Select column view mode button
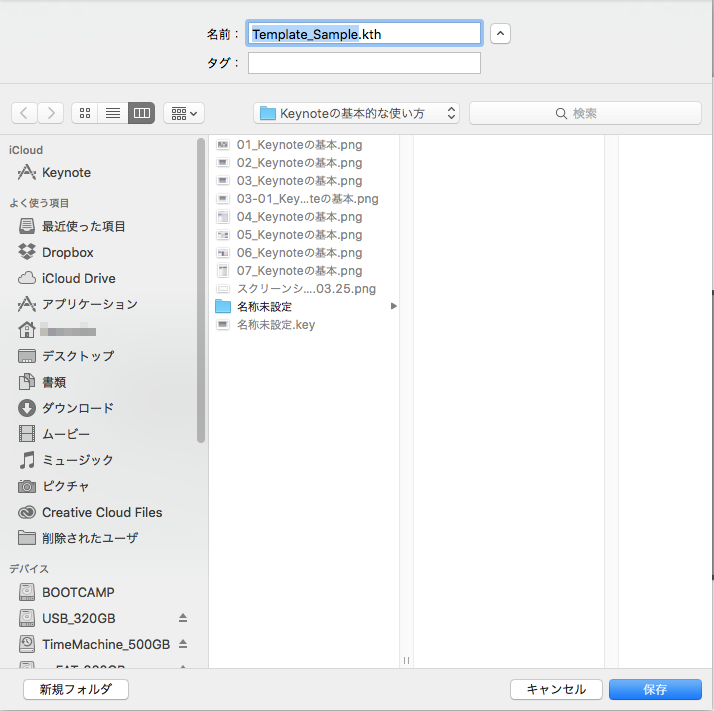 click(142, 113)
